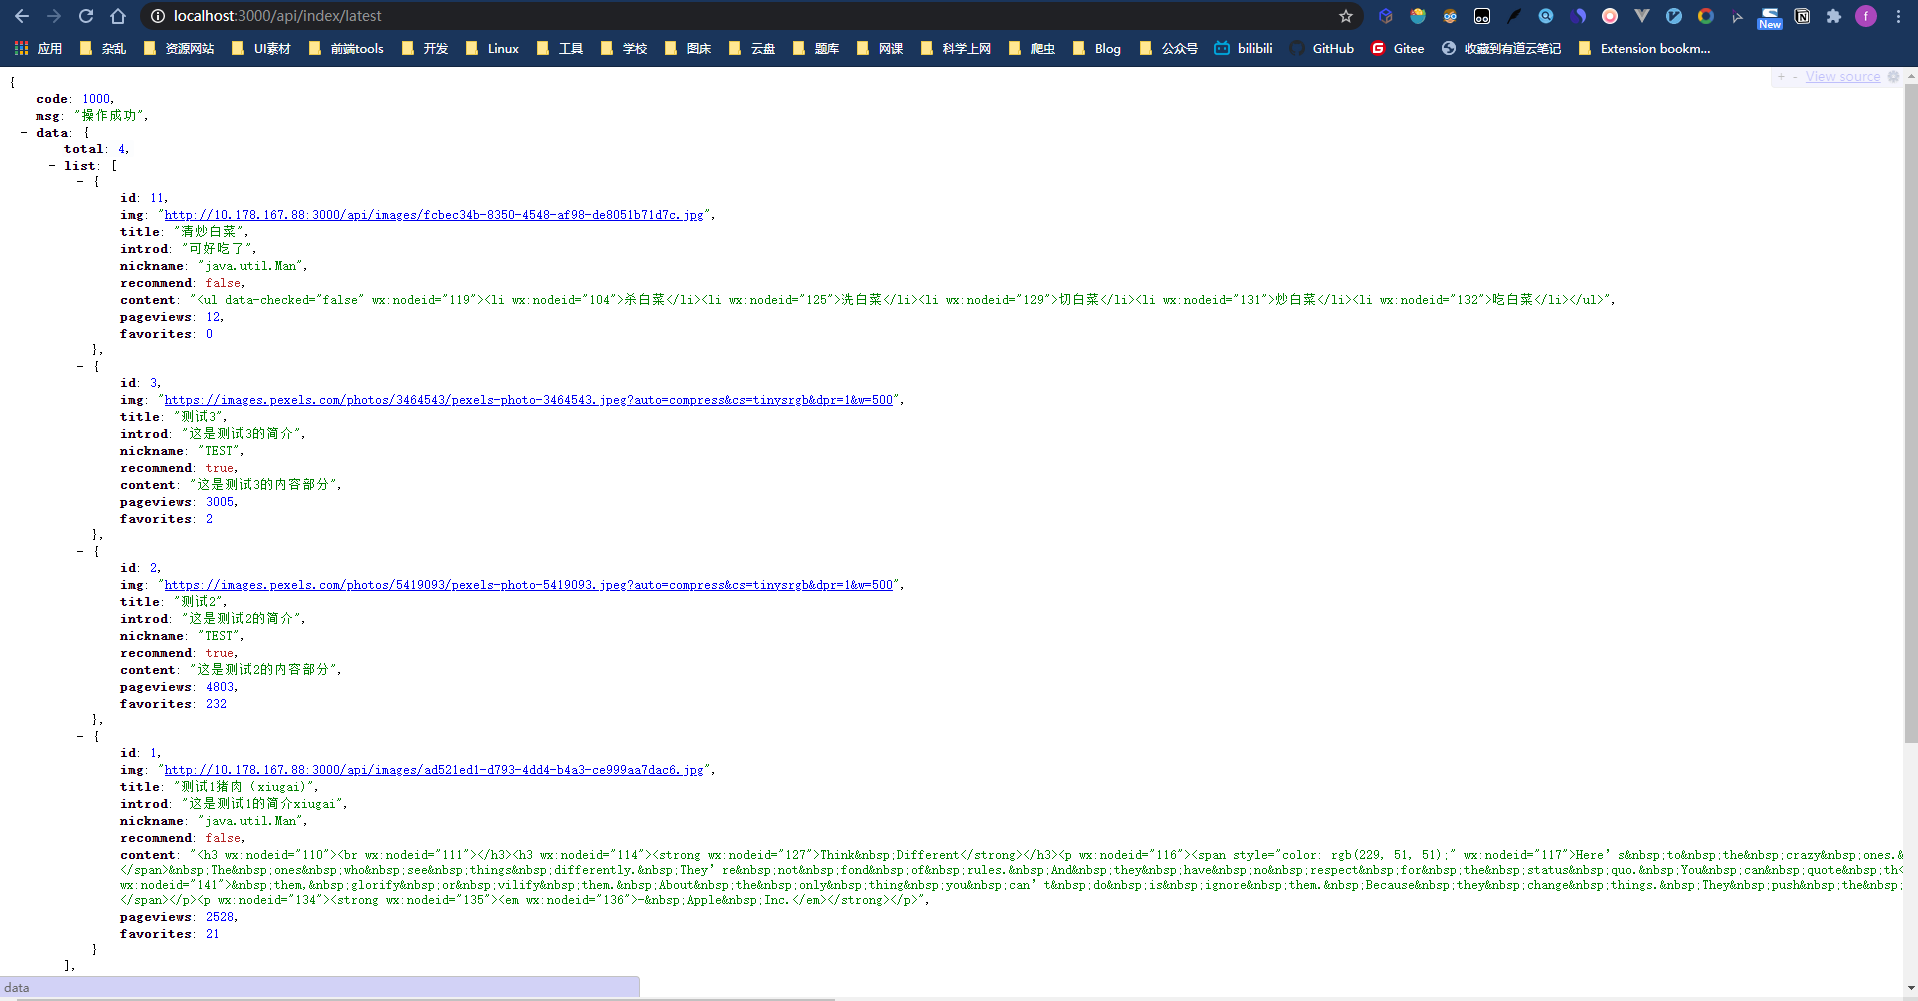
Task: Collapse the list item with id 2
Action: pyautogui.click(x=80, y=552)
